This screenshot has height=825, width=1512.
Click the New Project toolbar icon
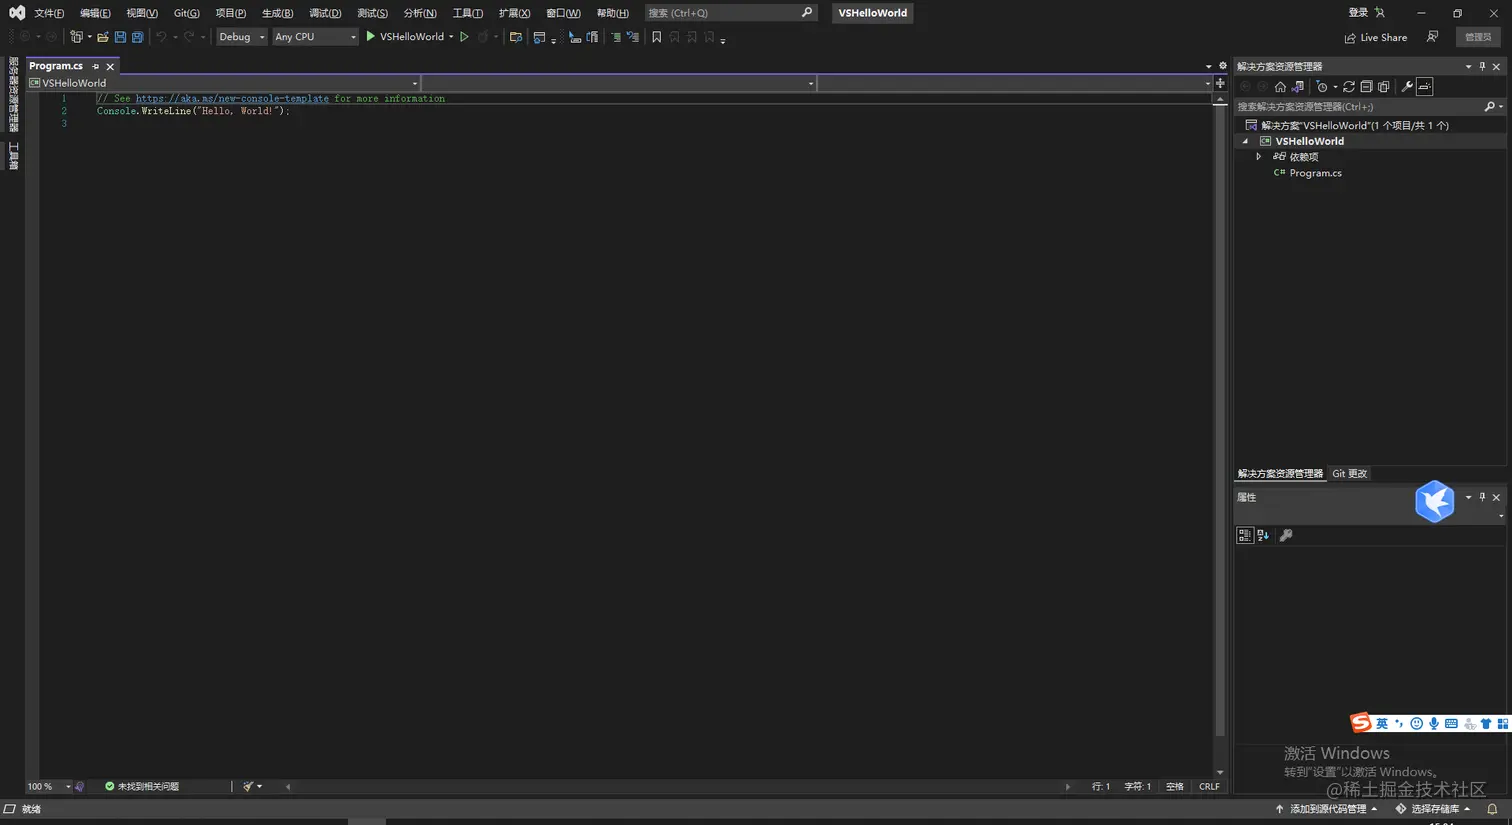point(76,37)
